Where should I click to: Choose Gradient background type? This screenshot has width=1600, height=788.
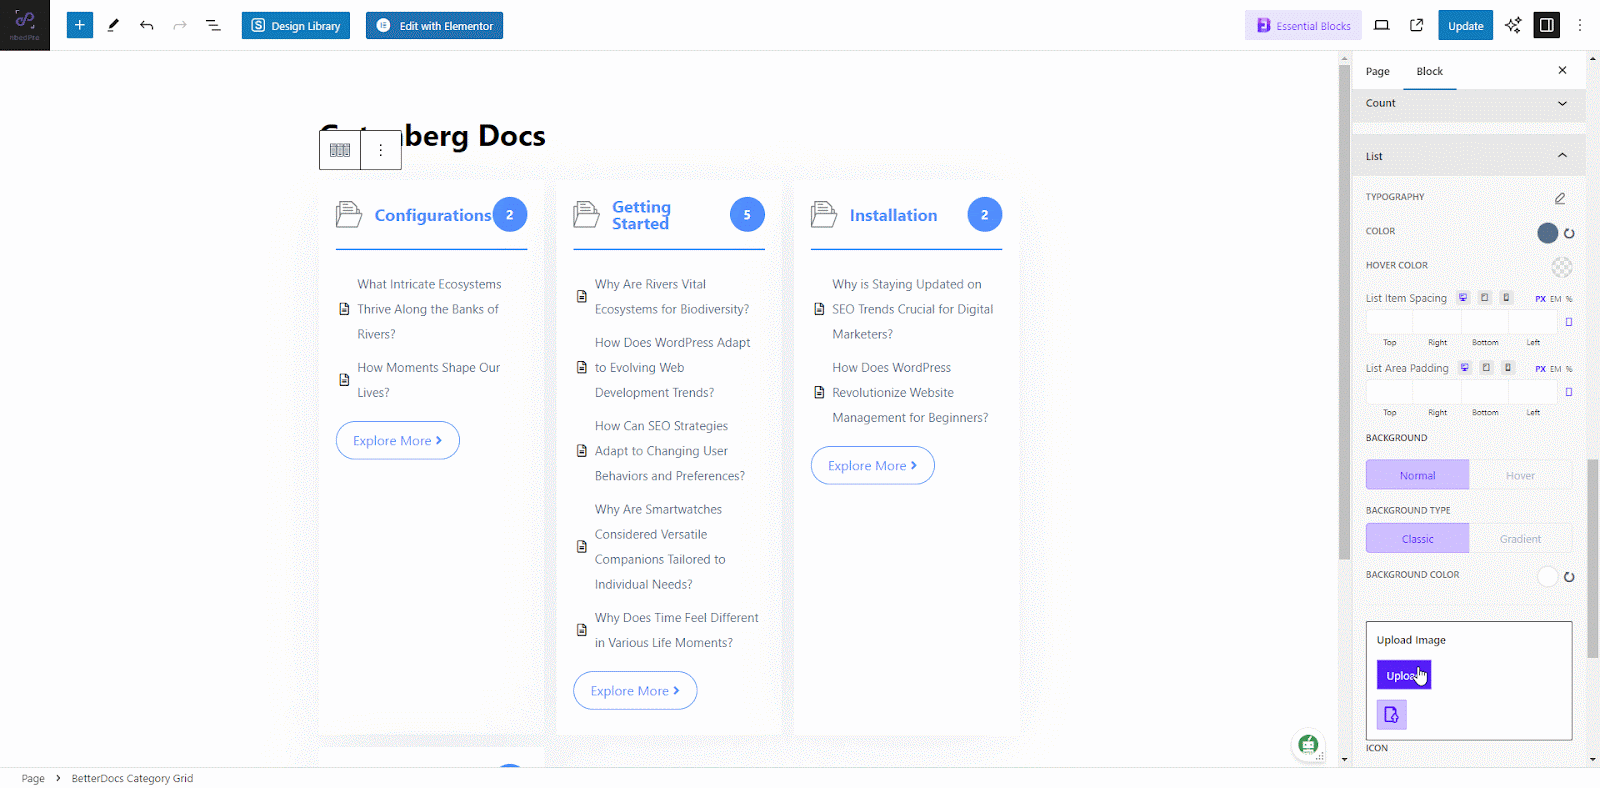tap(1520, 539)
